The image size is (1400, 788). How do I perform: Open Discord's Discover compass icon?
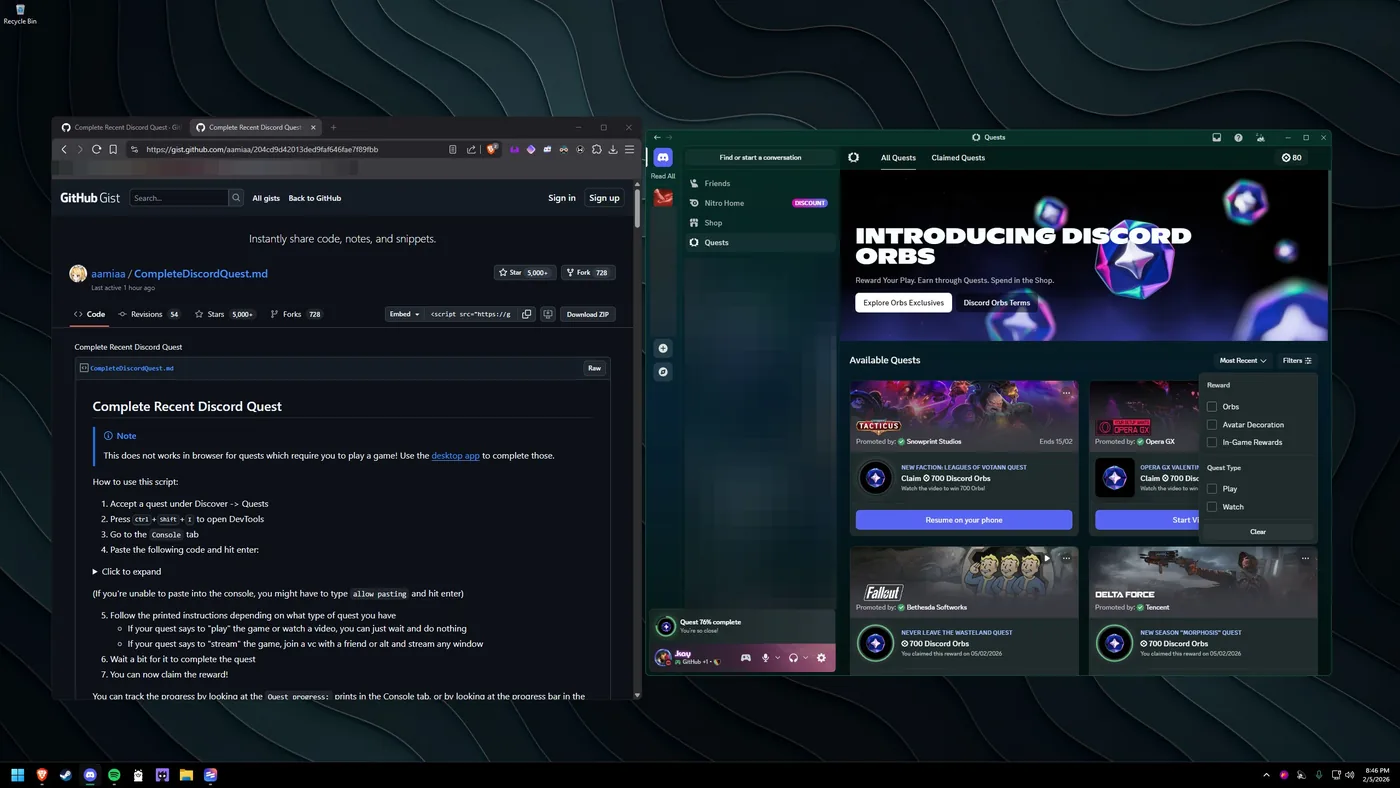click(x=663, y=372)
